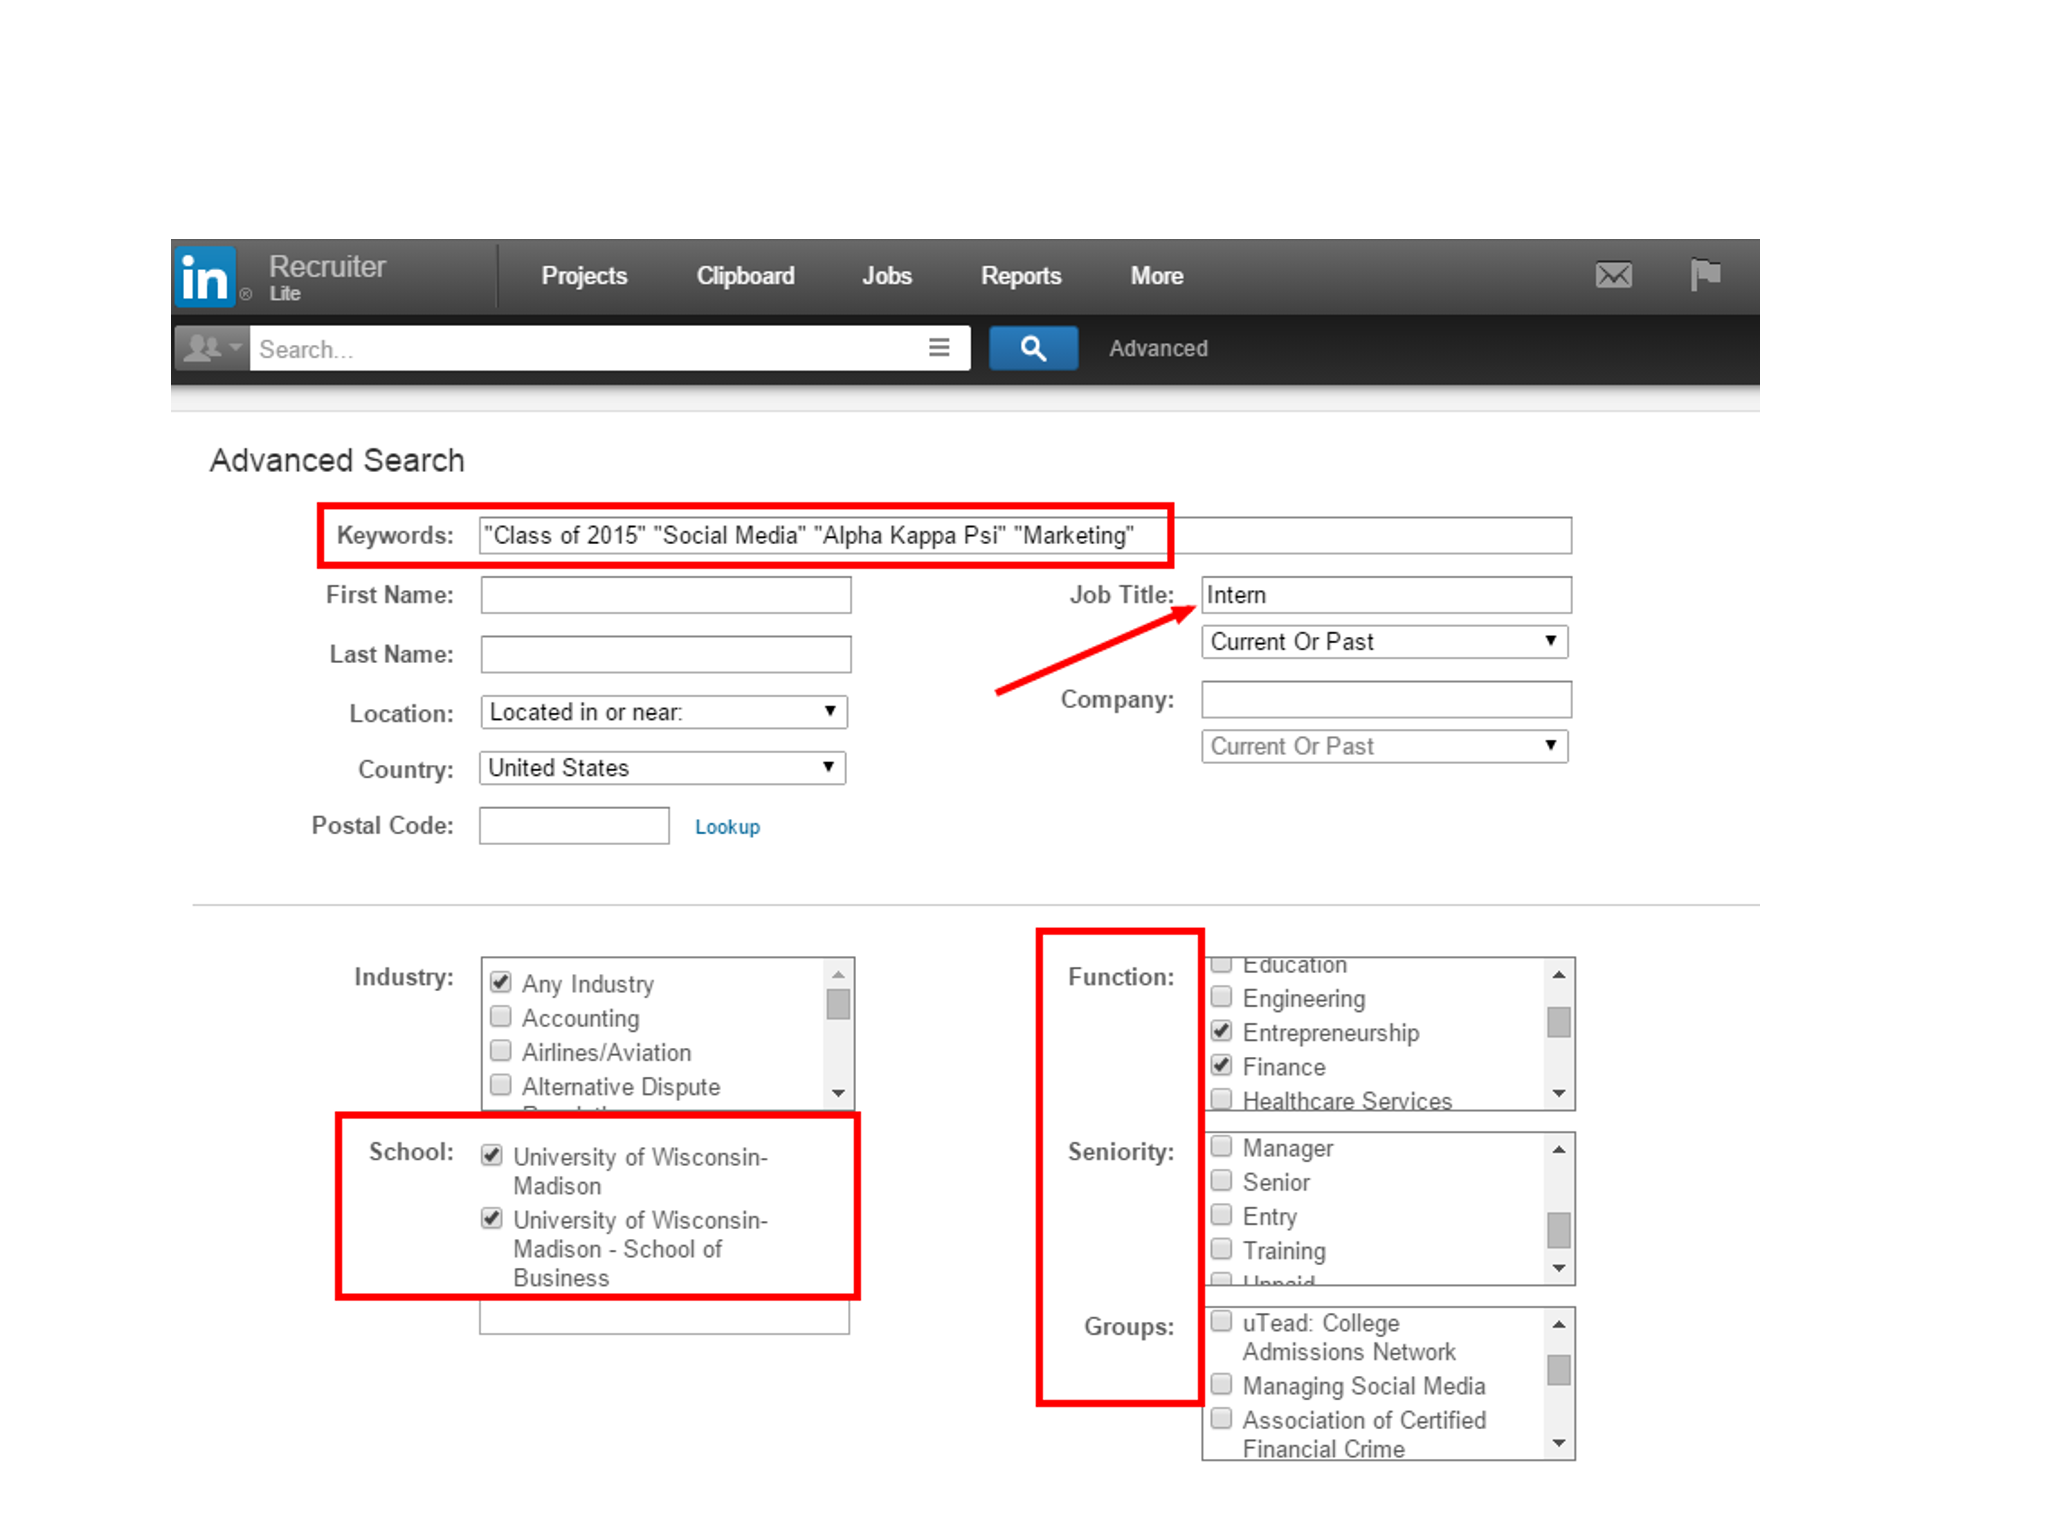This screenshot has width=2048, height=1536.
Task: Open the Location dropdown
Action: pos(664,712)
